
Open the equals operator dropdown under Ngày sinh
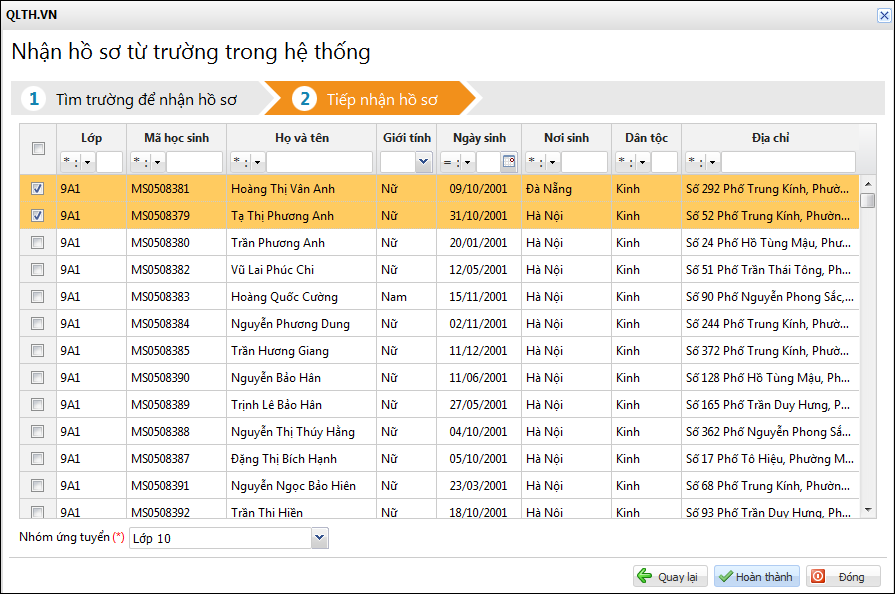[x=457, y=162]
